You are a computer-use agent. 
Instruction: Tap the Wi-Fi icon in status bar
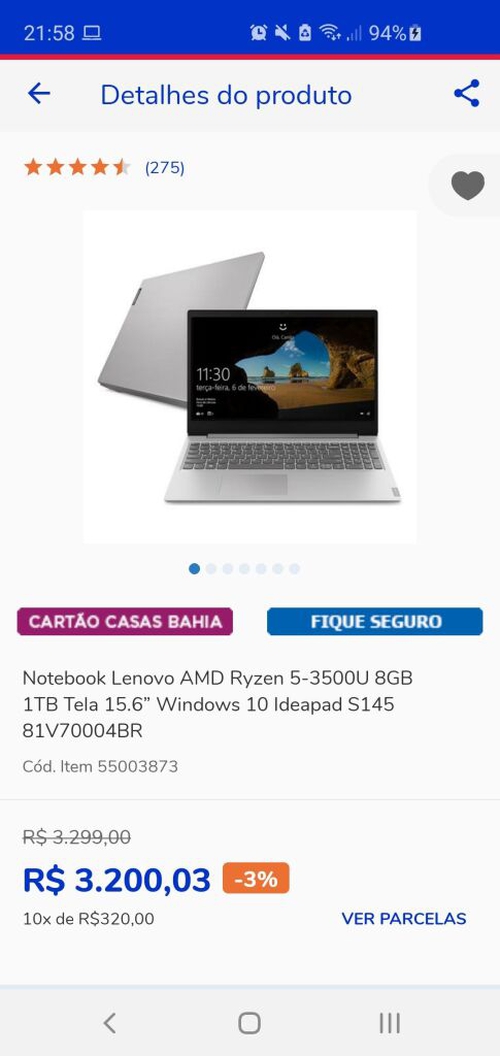click(x=330, y=32)
